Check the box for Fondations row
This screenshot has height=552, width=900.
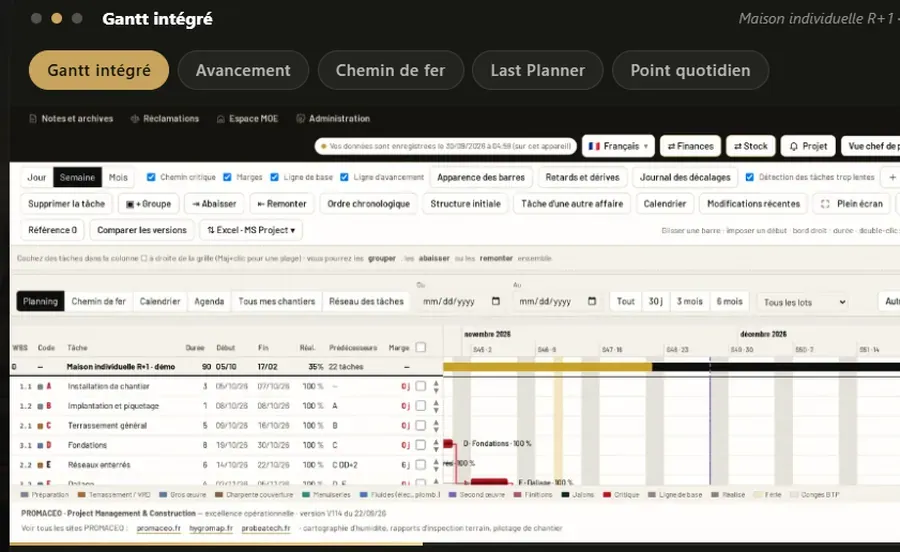421,445
